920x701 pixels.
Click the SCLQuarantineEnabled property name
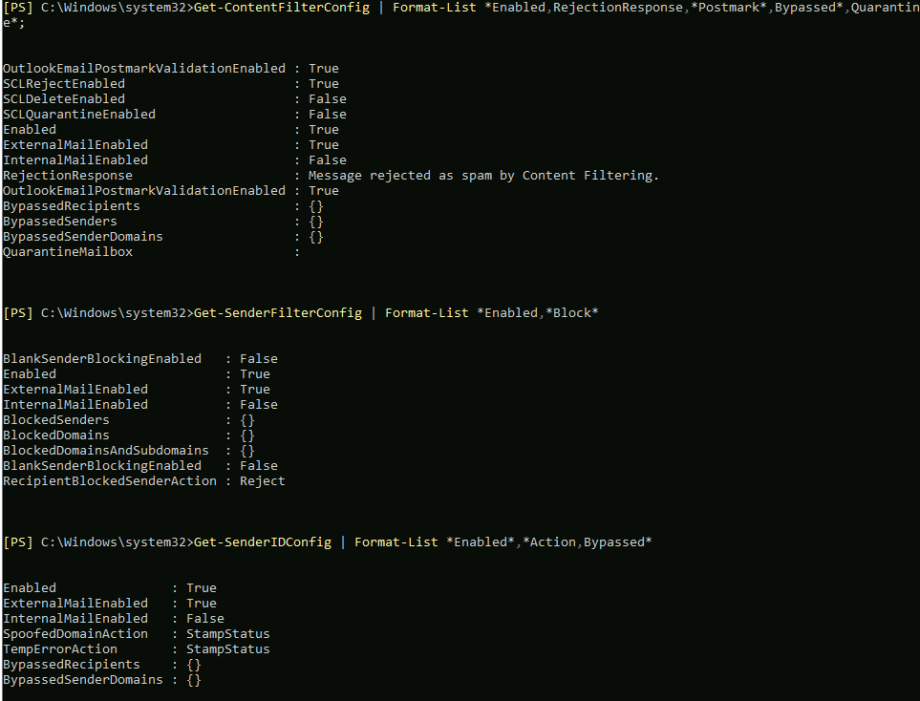pos(79,114)
